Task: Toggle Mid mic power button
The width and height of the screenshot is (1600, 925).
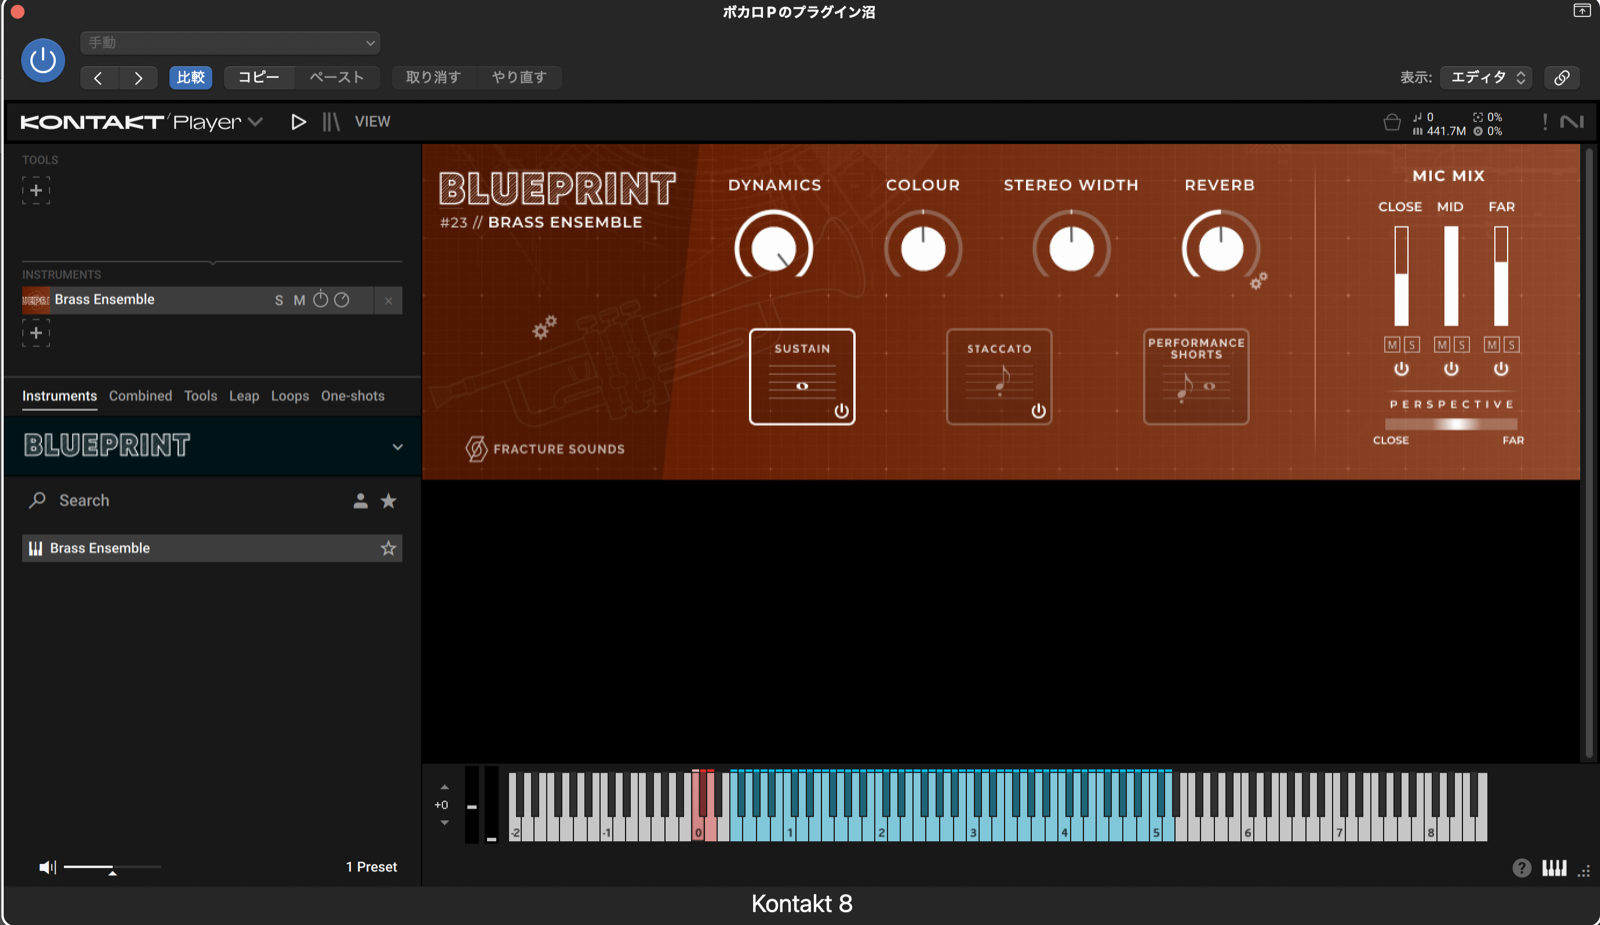Action: pyautogui.click(x=1451, y=369)
